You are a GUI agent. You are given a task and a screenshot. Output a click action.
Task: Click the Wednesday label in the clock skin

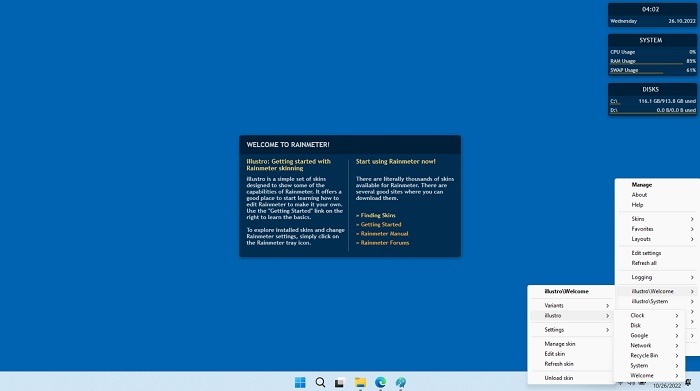pos(623,21)
